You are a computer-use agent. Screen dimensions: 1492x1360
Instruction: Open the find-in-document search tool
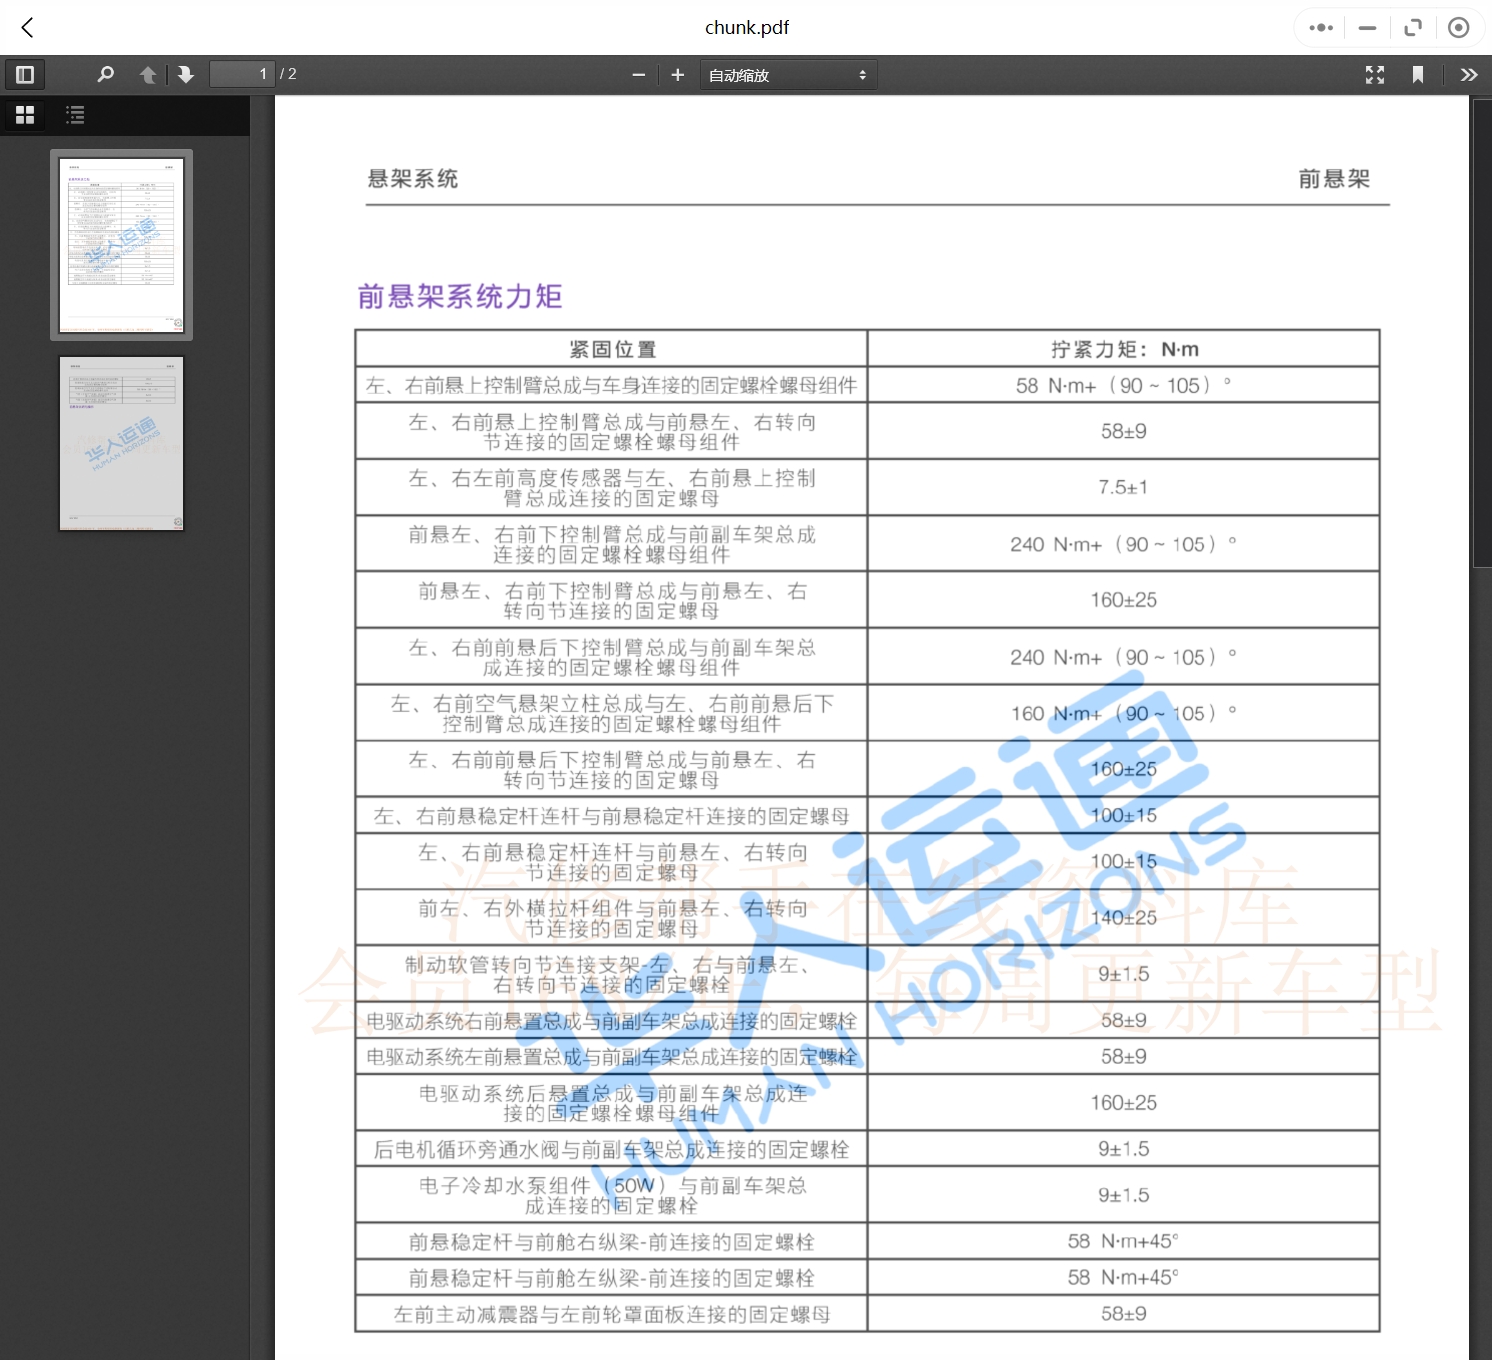tap(105, 74)
